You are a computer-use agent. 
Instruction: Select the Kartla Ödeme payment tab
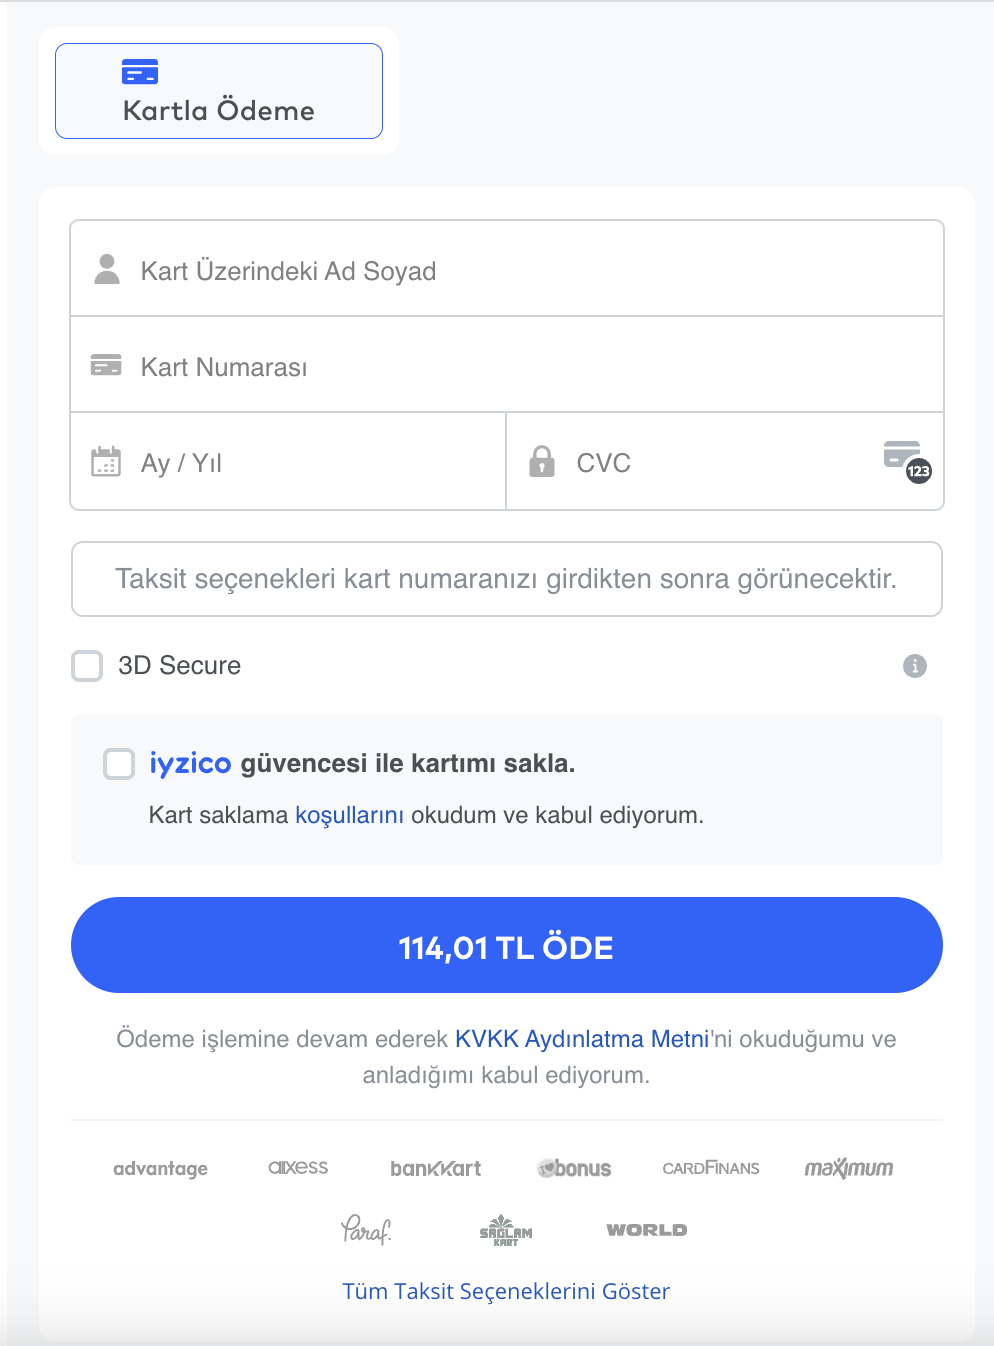pos(218,91)
